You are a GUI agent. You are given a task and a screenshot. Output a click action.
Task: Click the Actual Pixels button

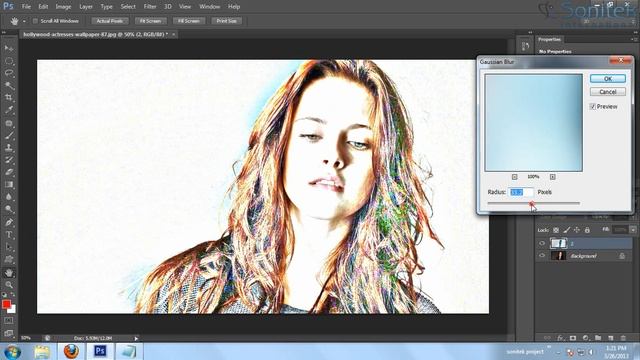109,21
